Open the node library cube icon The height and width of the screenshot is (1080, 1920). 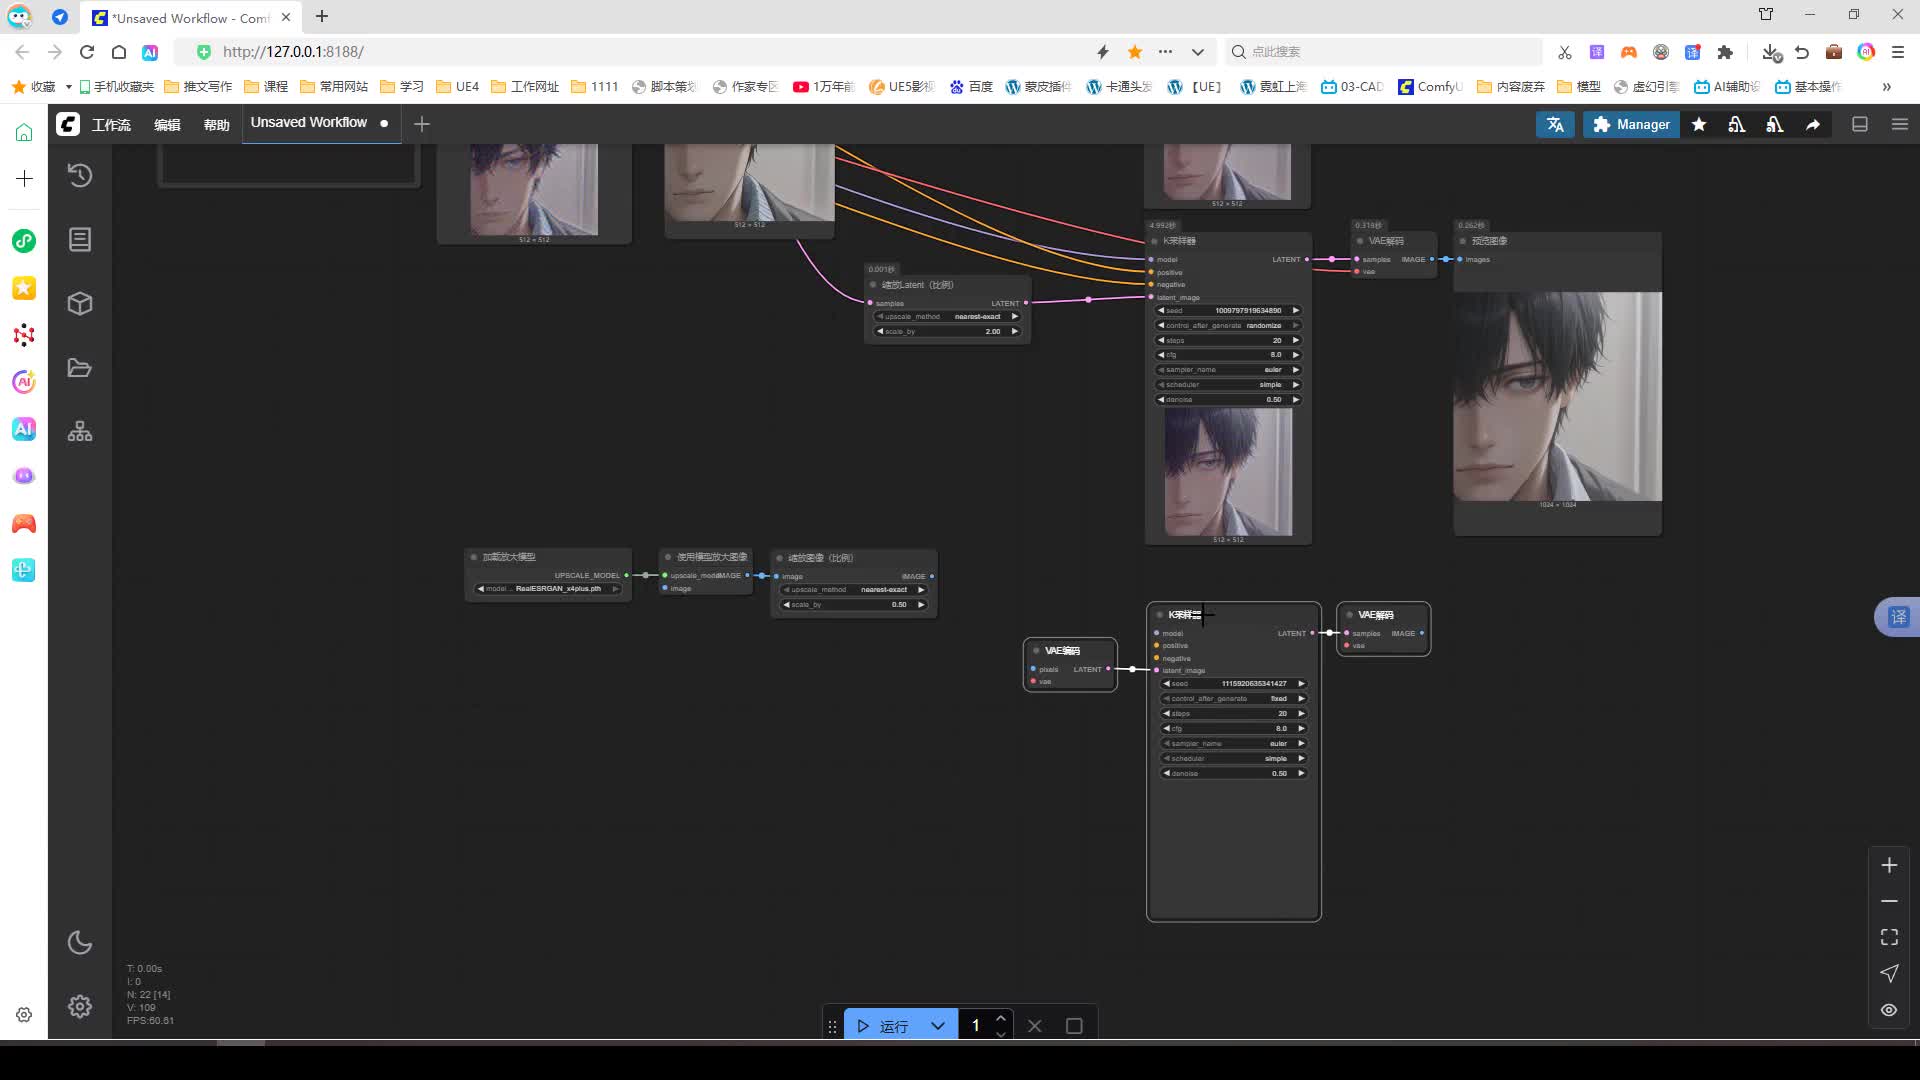coord(80,304)
